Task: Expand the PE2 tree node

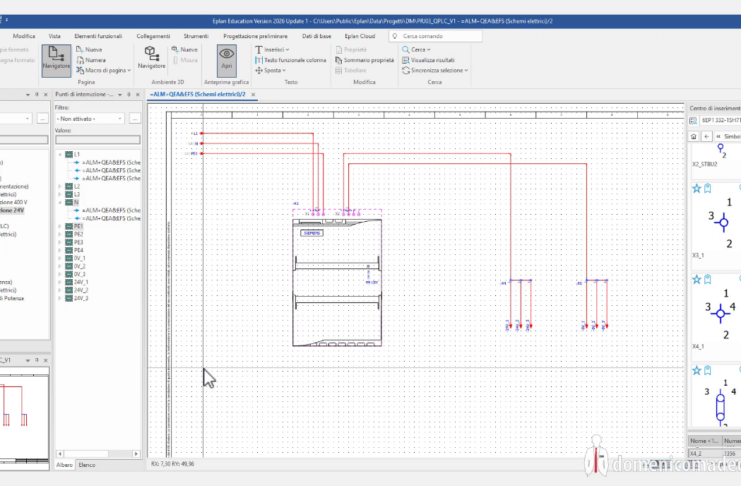Action: click(60, 234)
